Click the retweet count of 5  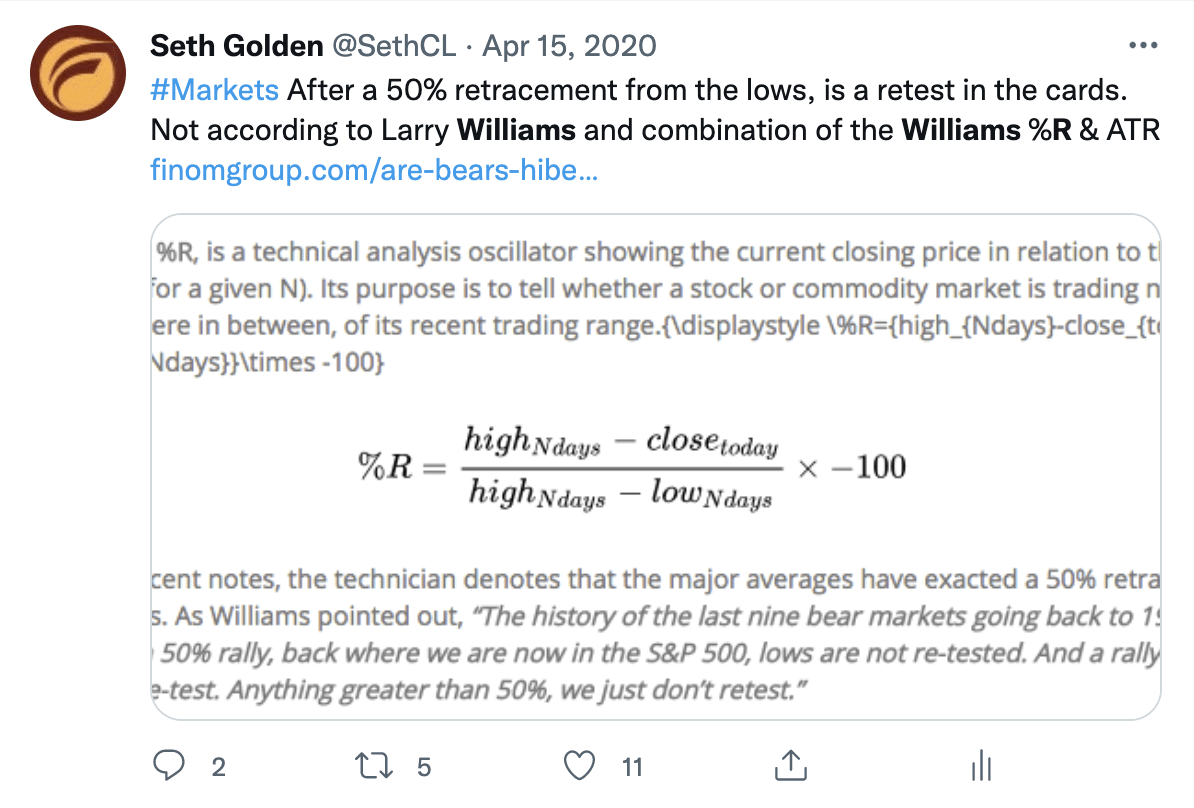(423, 767)
